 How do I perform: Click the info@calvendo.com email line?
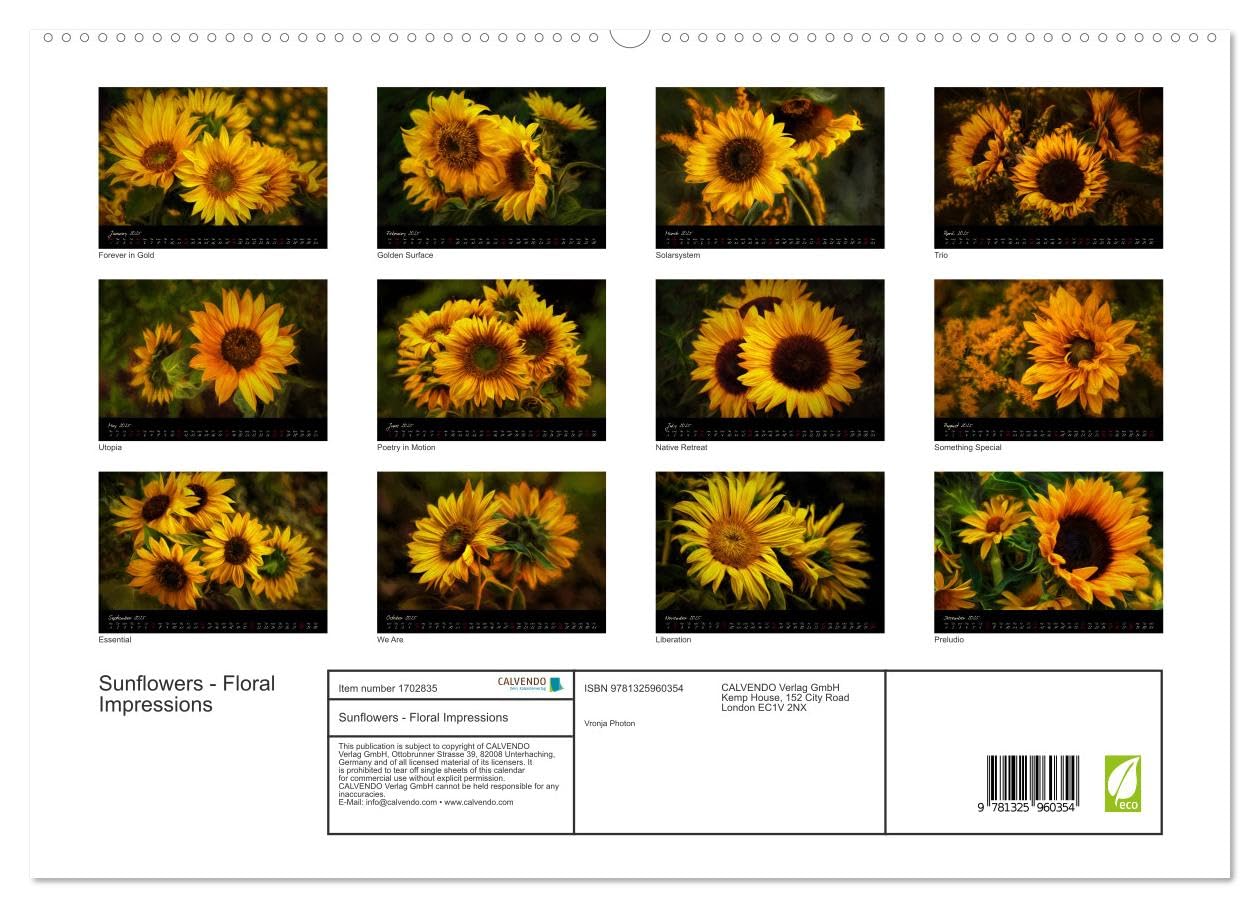(426, 802)
